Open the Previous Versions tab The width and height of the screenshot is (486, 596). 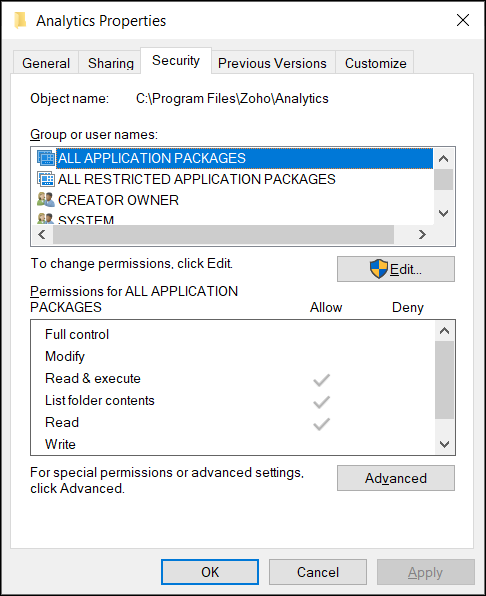pos(272,63)
